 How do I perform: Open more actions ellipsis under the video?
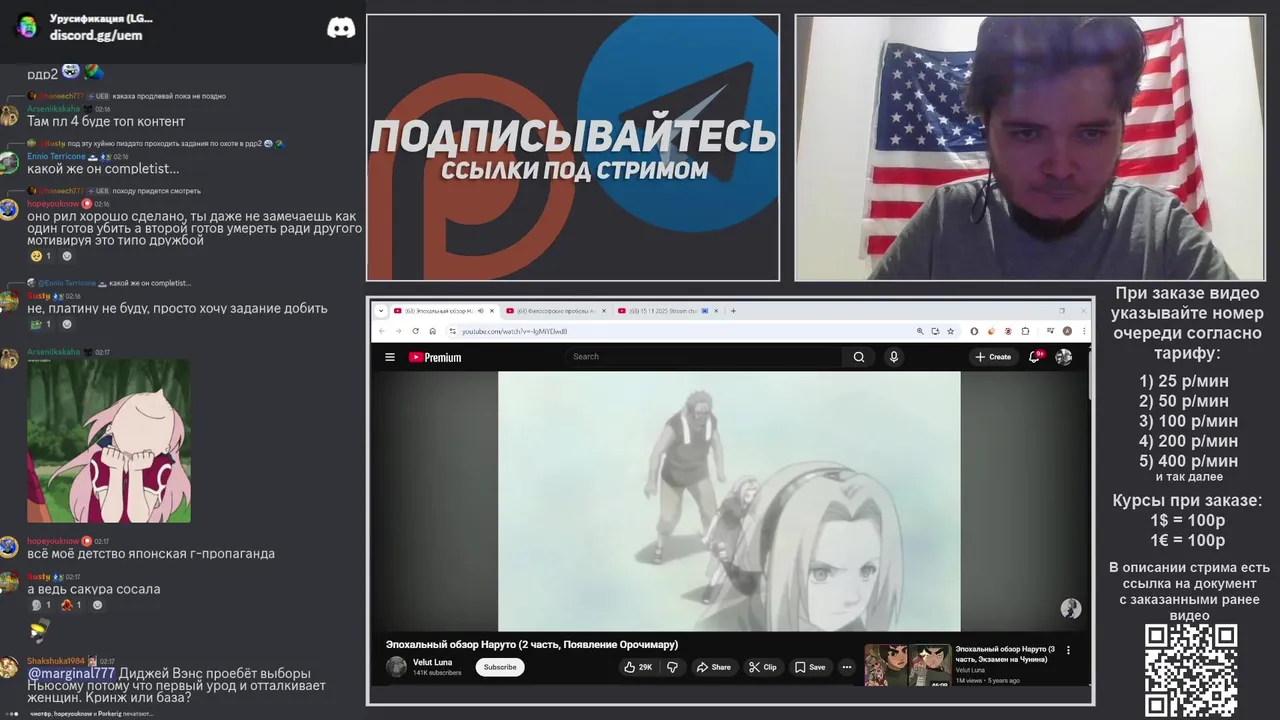coord(846,667)
